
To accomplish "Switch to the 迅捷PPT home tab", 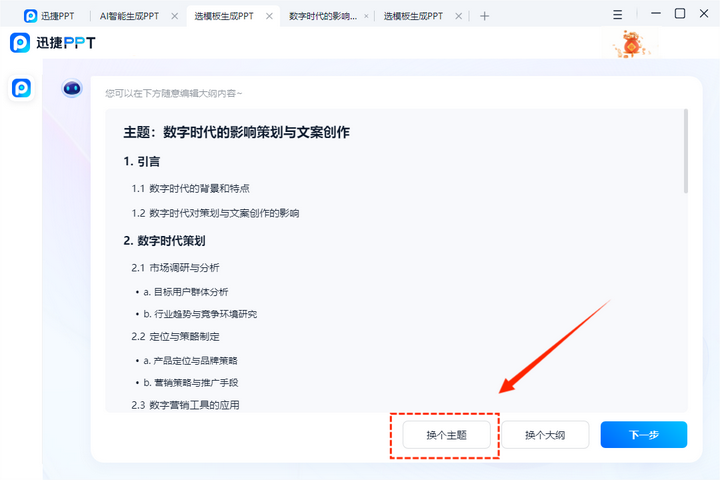I will point(49,16).
